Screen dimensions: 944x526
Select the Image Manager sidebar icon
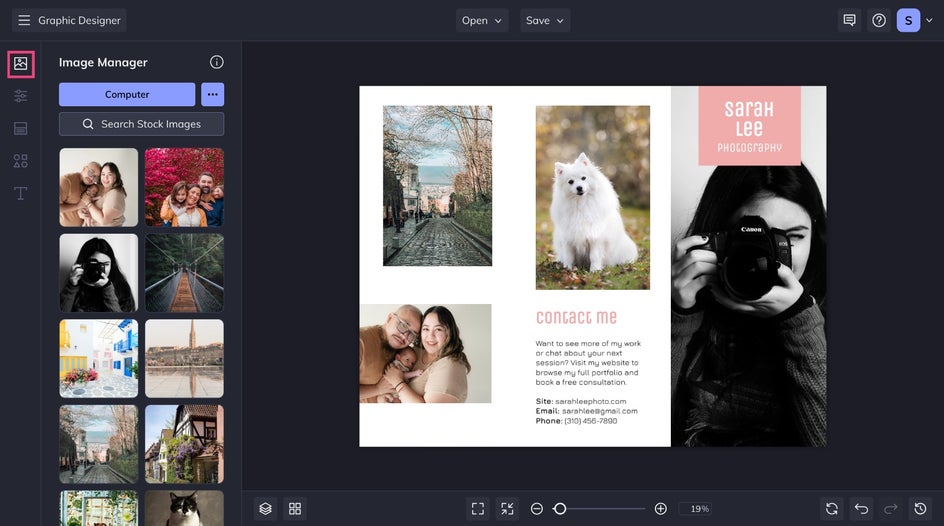20,64
